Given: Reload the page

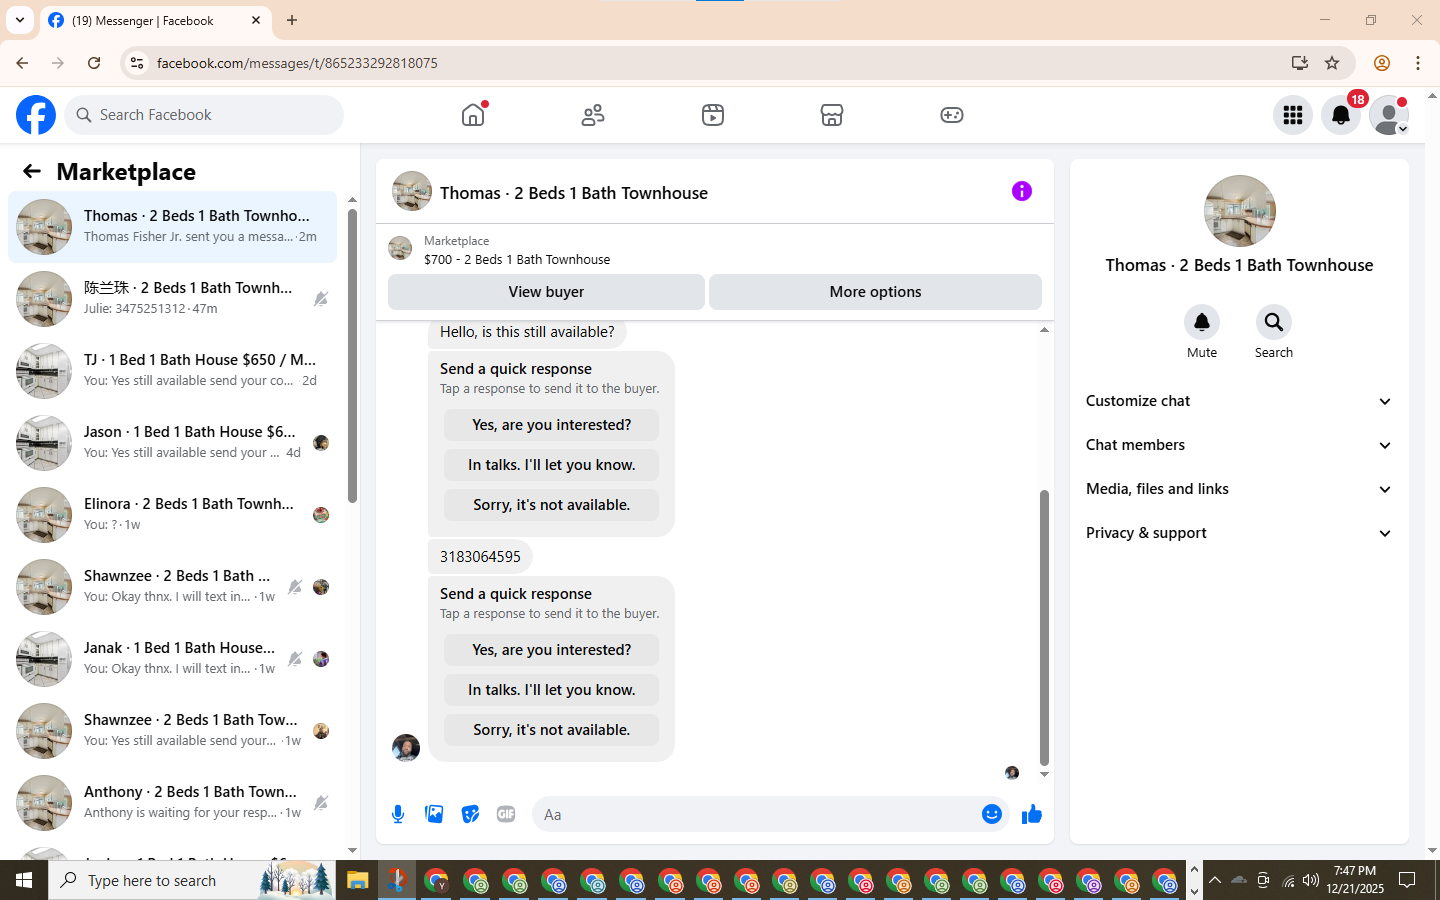Looking at the screenshot, I should pos(94,63).
